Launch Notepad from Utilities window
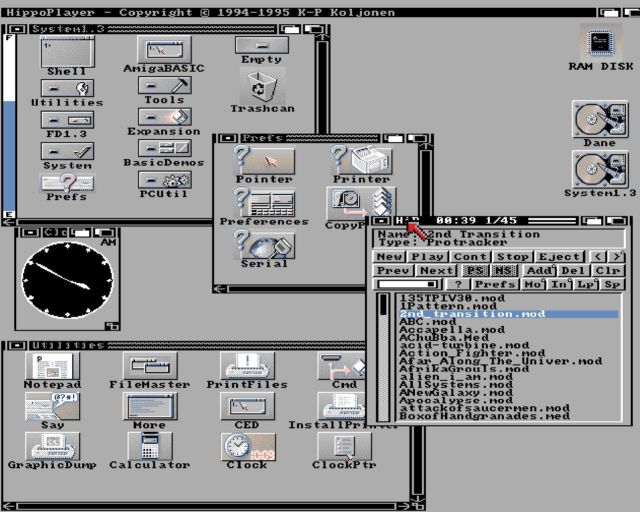The height and width of the screenshot is (512, 640). coord(52,366)
